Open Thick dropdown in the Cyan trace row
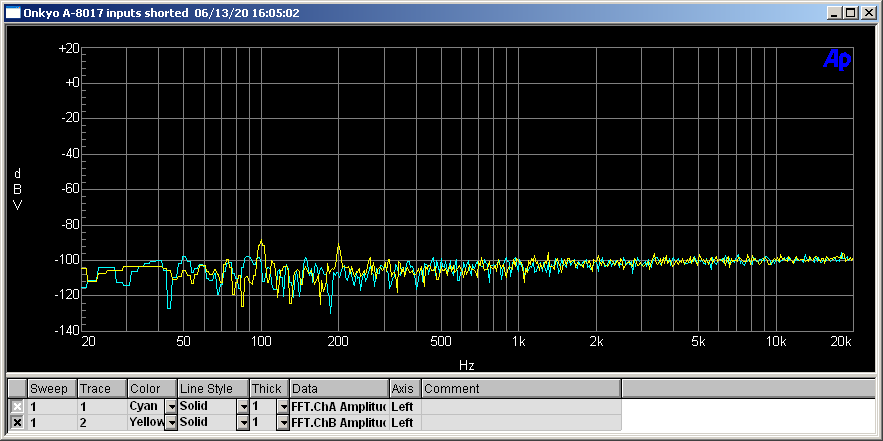Image resolution: width=883 pixels, height=441 pixels. (x=283, y=406)
